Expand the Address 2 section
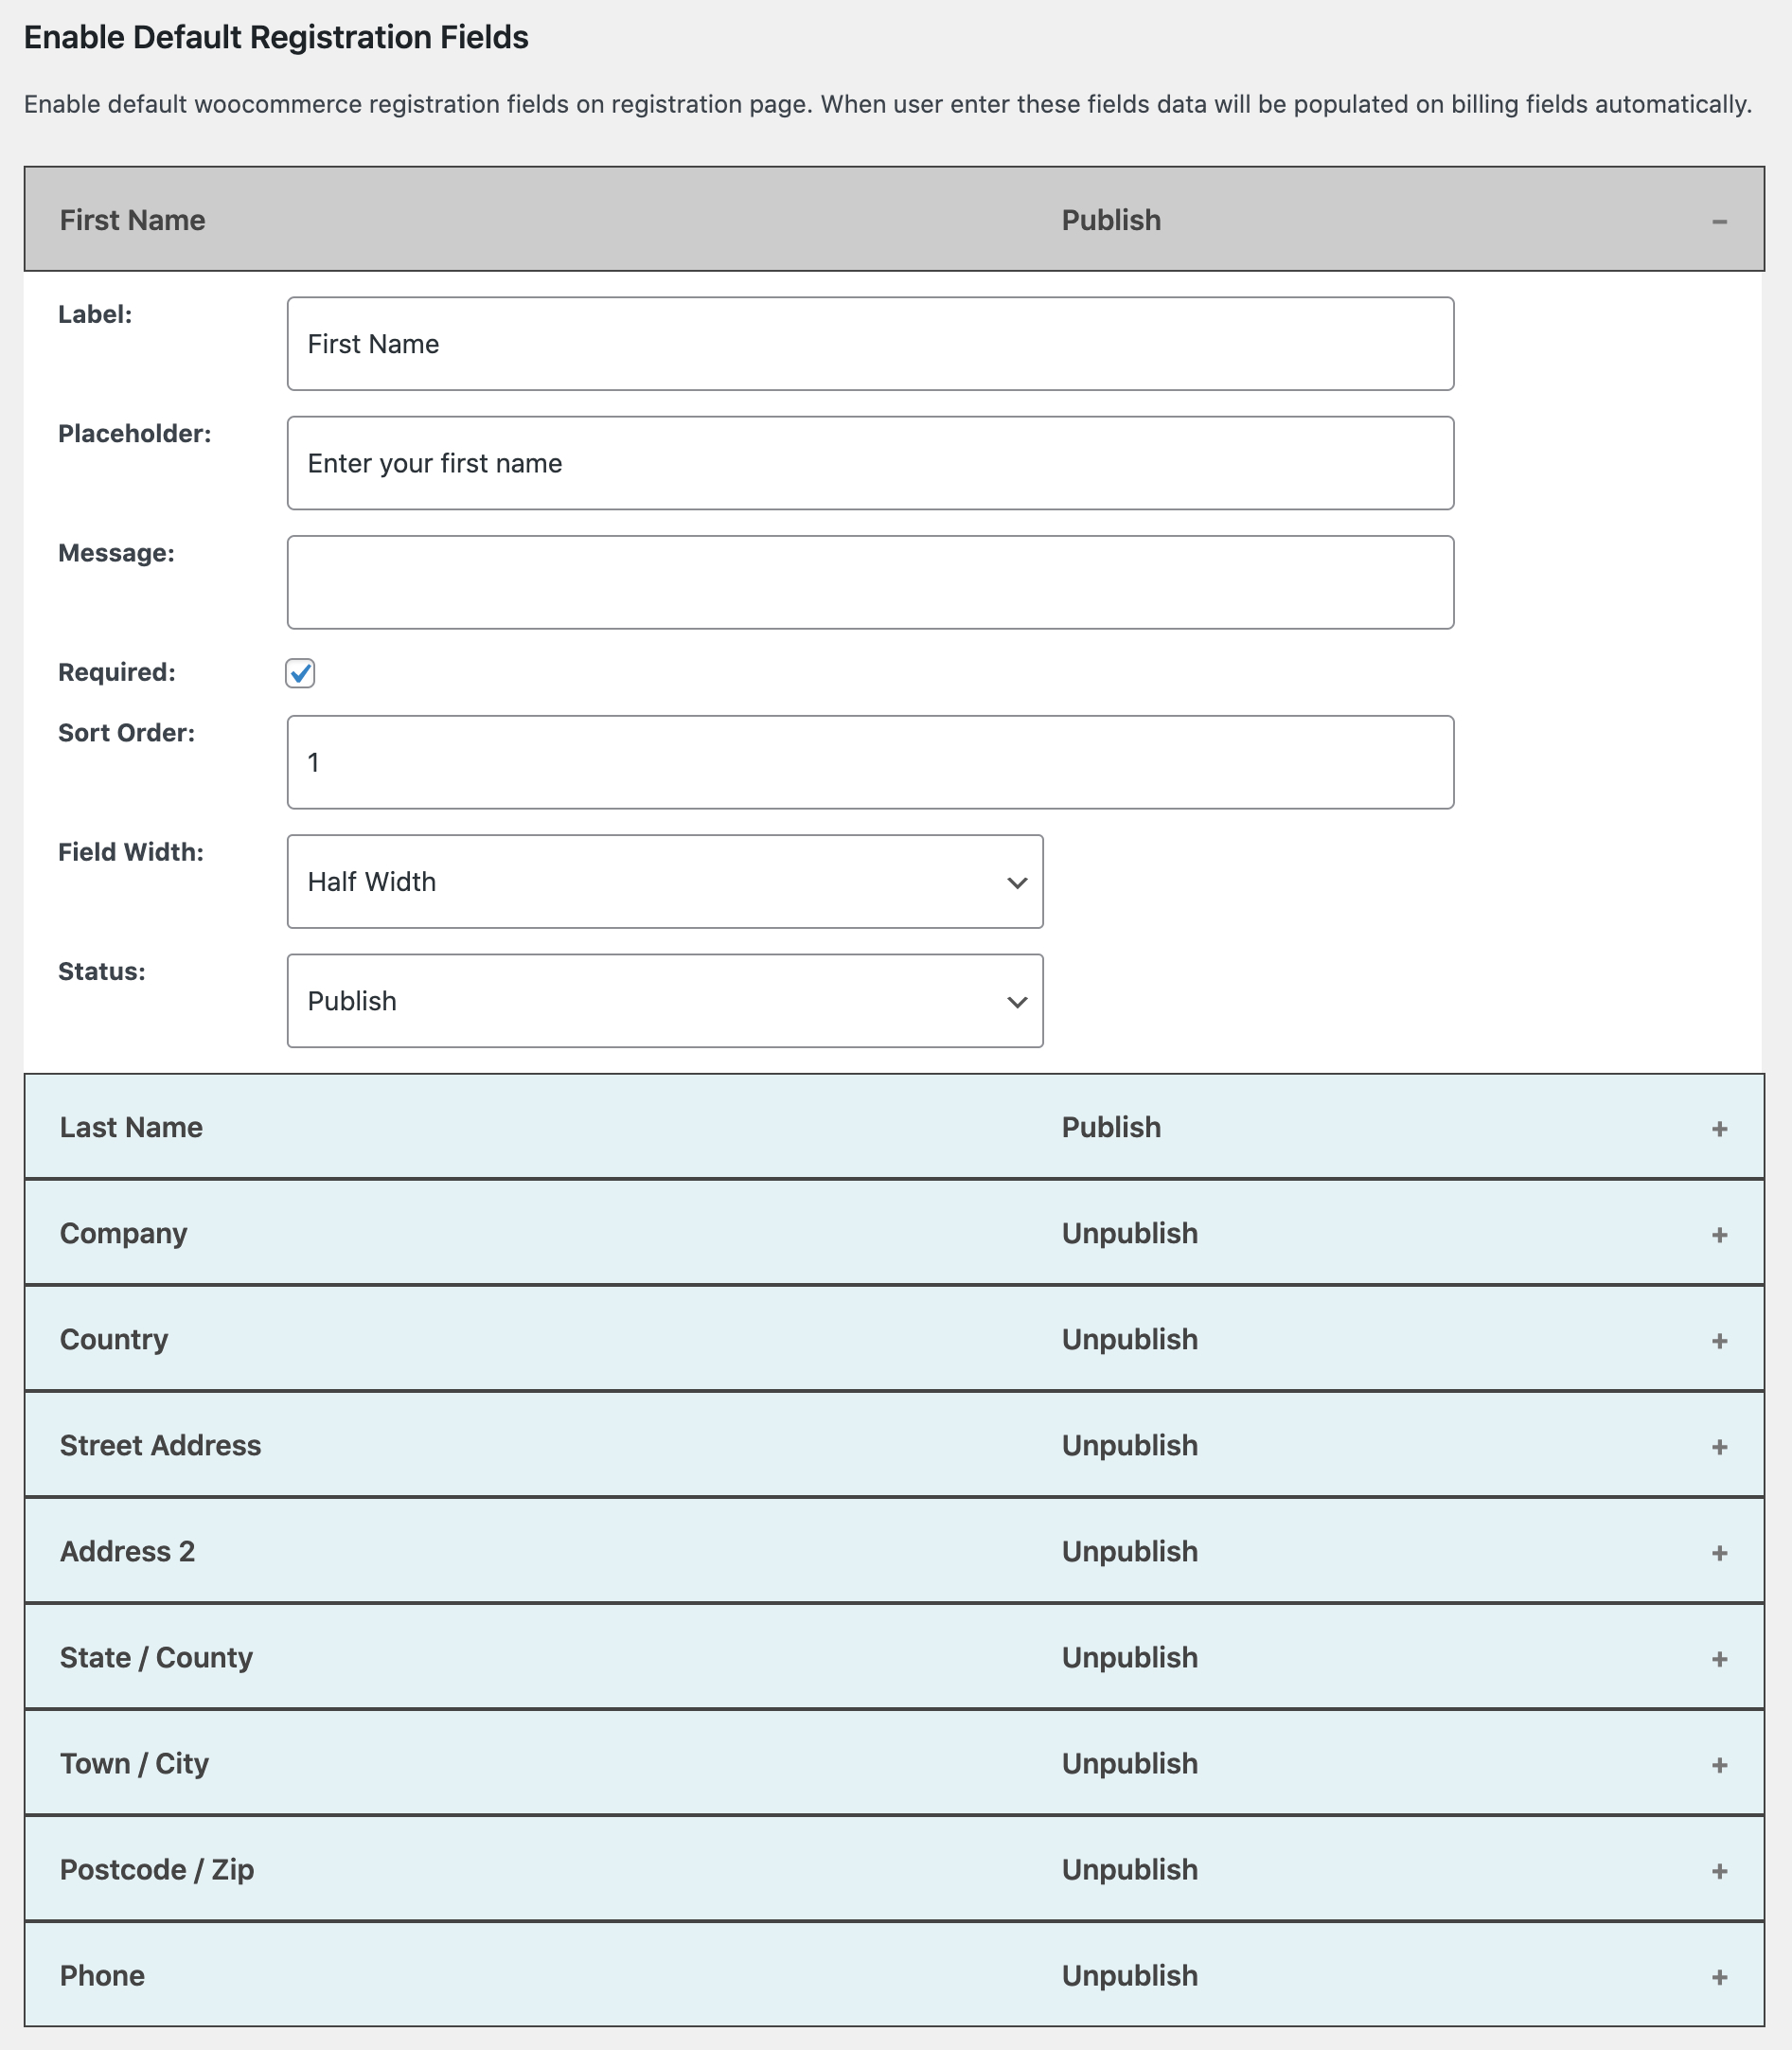Image resolution: width=1792 pixels, height=2050 pixels. point(1719,1552)
